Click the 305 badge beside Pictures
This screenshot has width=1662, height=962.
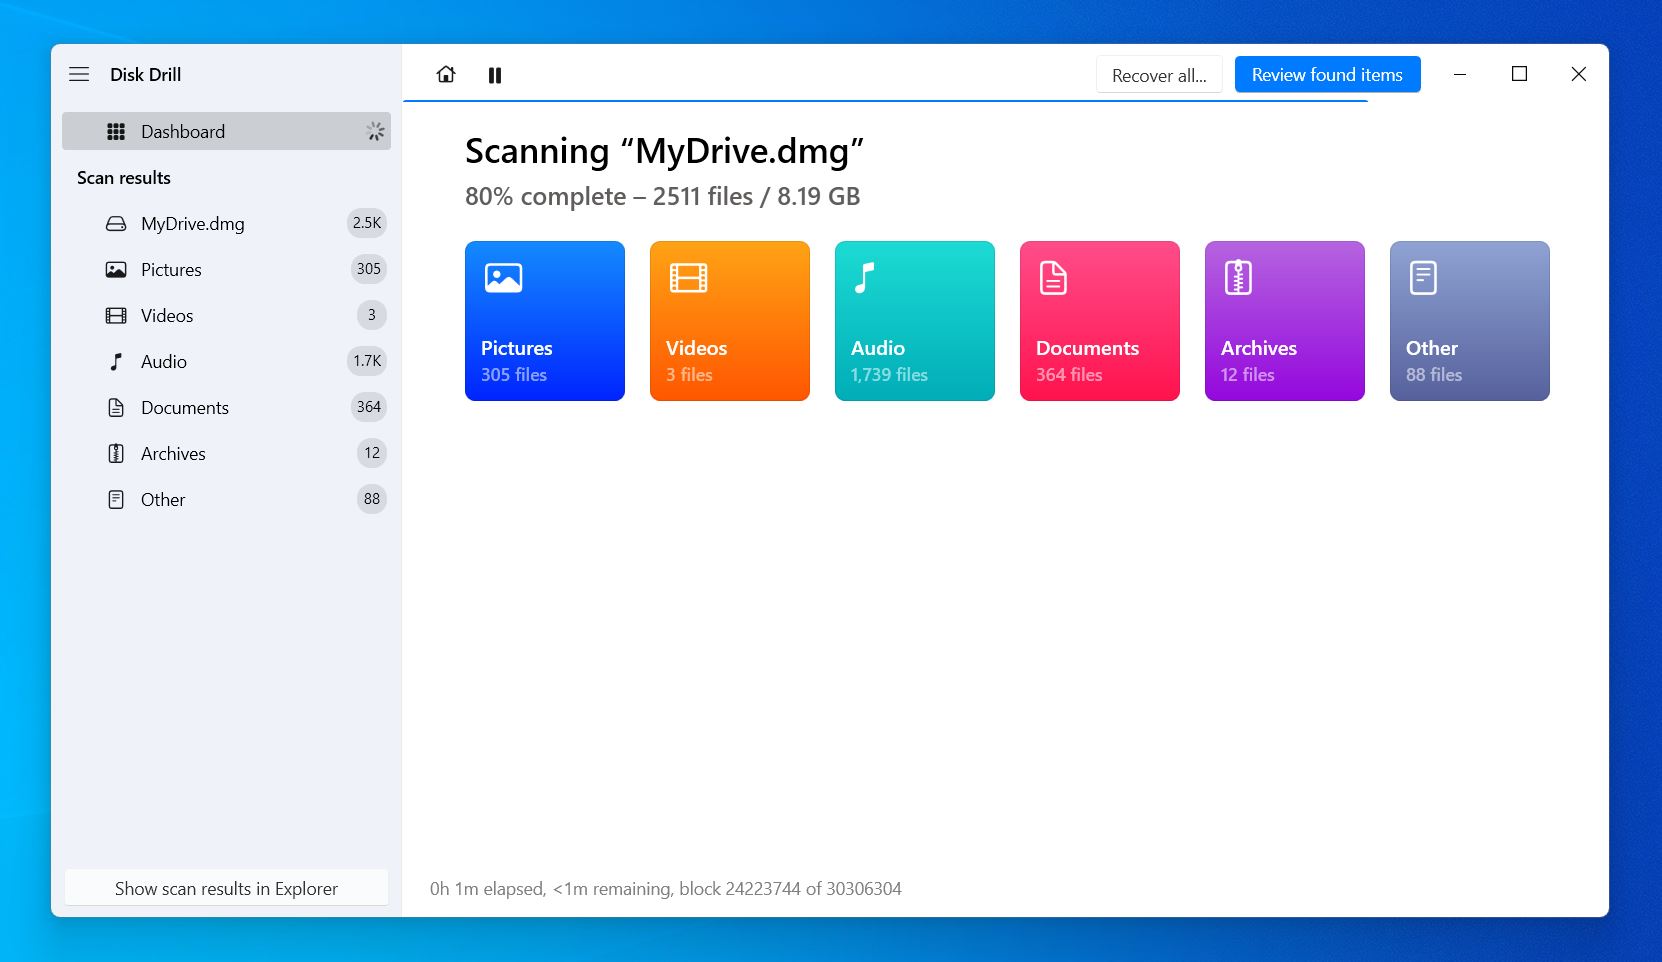click(x=368, y=269)
